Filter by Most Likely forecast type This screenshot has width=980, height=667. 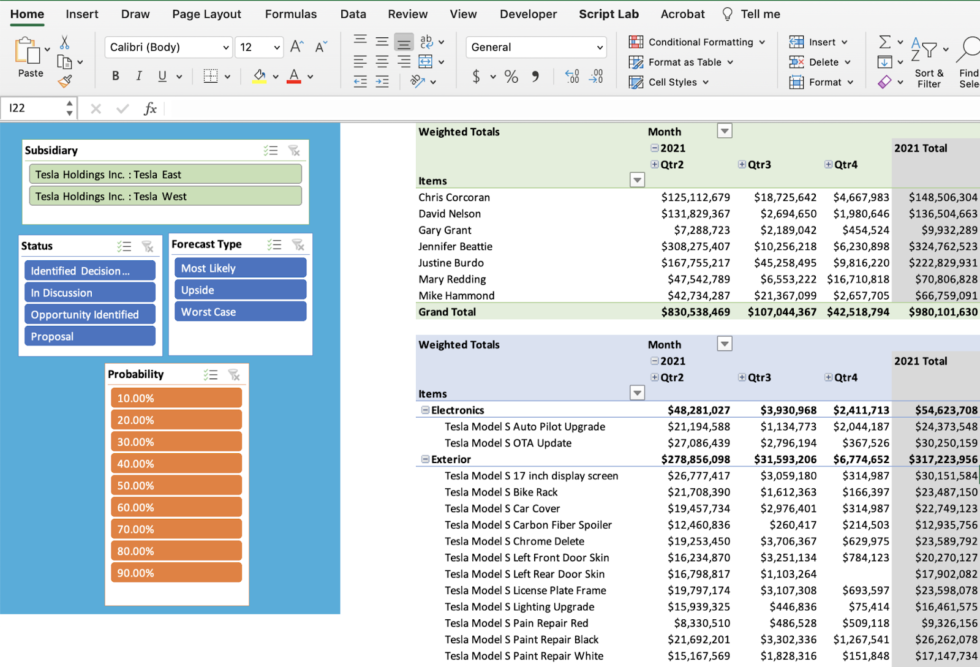click(240, 268)
